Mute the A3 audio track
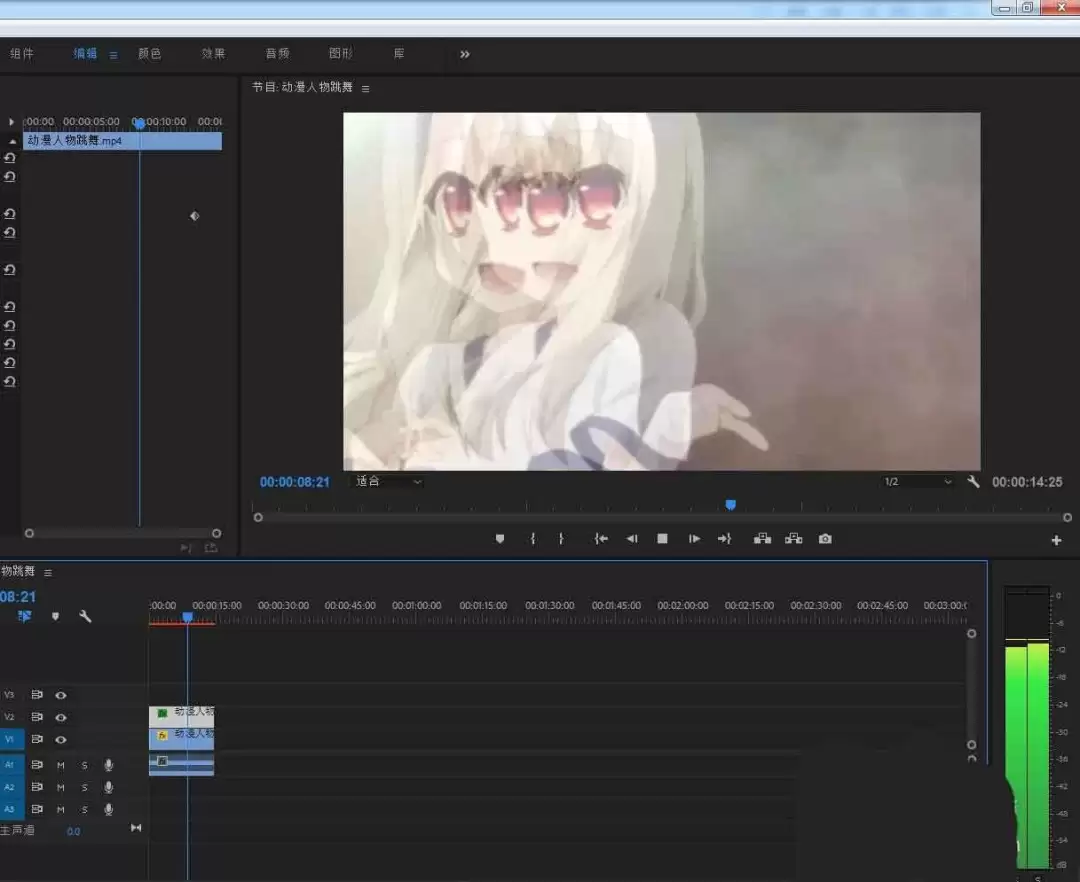The image size is (1080, 882). (61, 810)
